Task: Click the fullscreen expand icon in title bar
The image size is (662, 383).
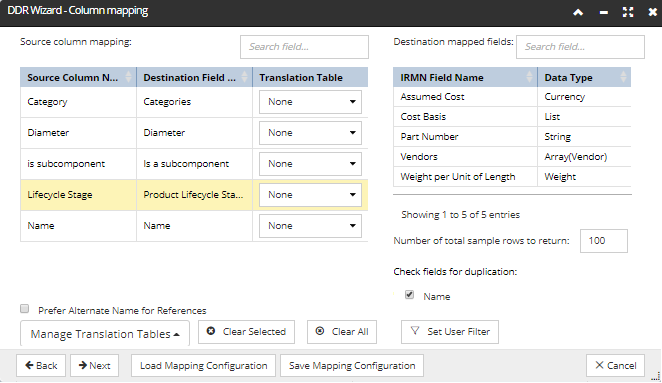Action: point(628,12)
